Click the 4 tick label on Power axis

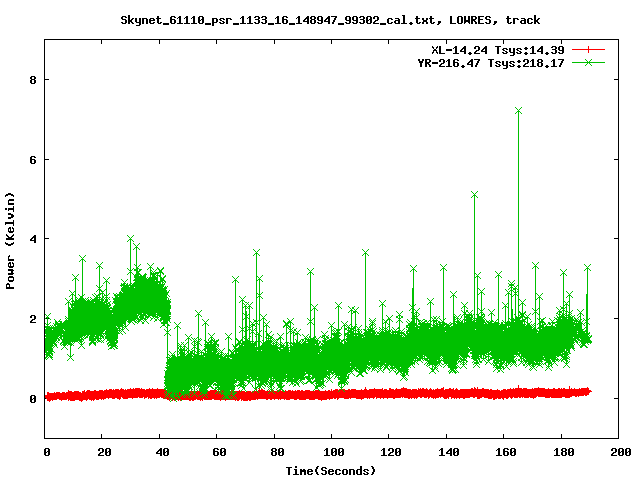(33, 239)
